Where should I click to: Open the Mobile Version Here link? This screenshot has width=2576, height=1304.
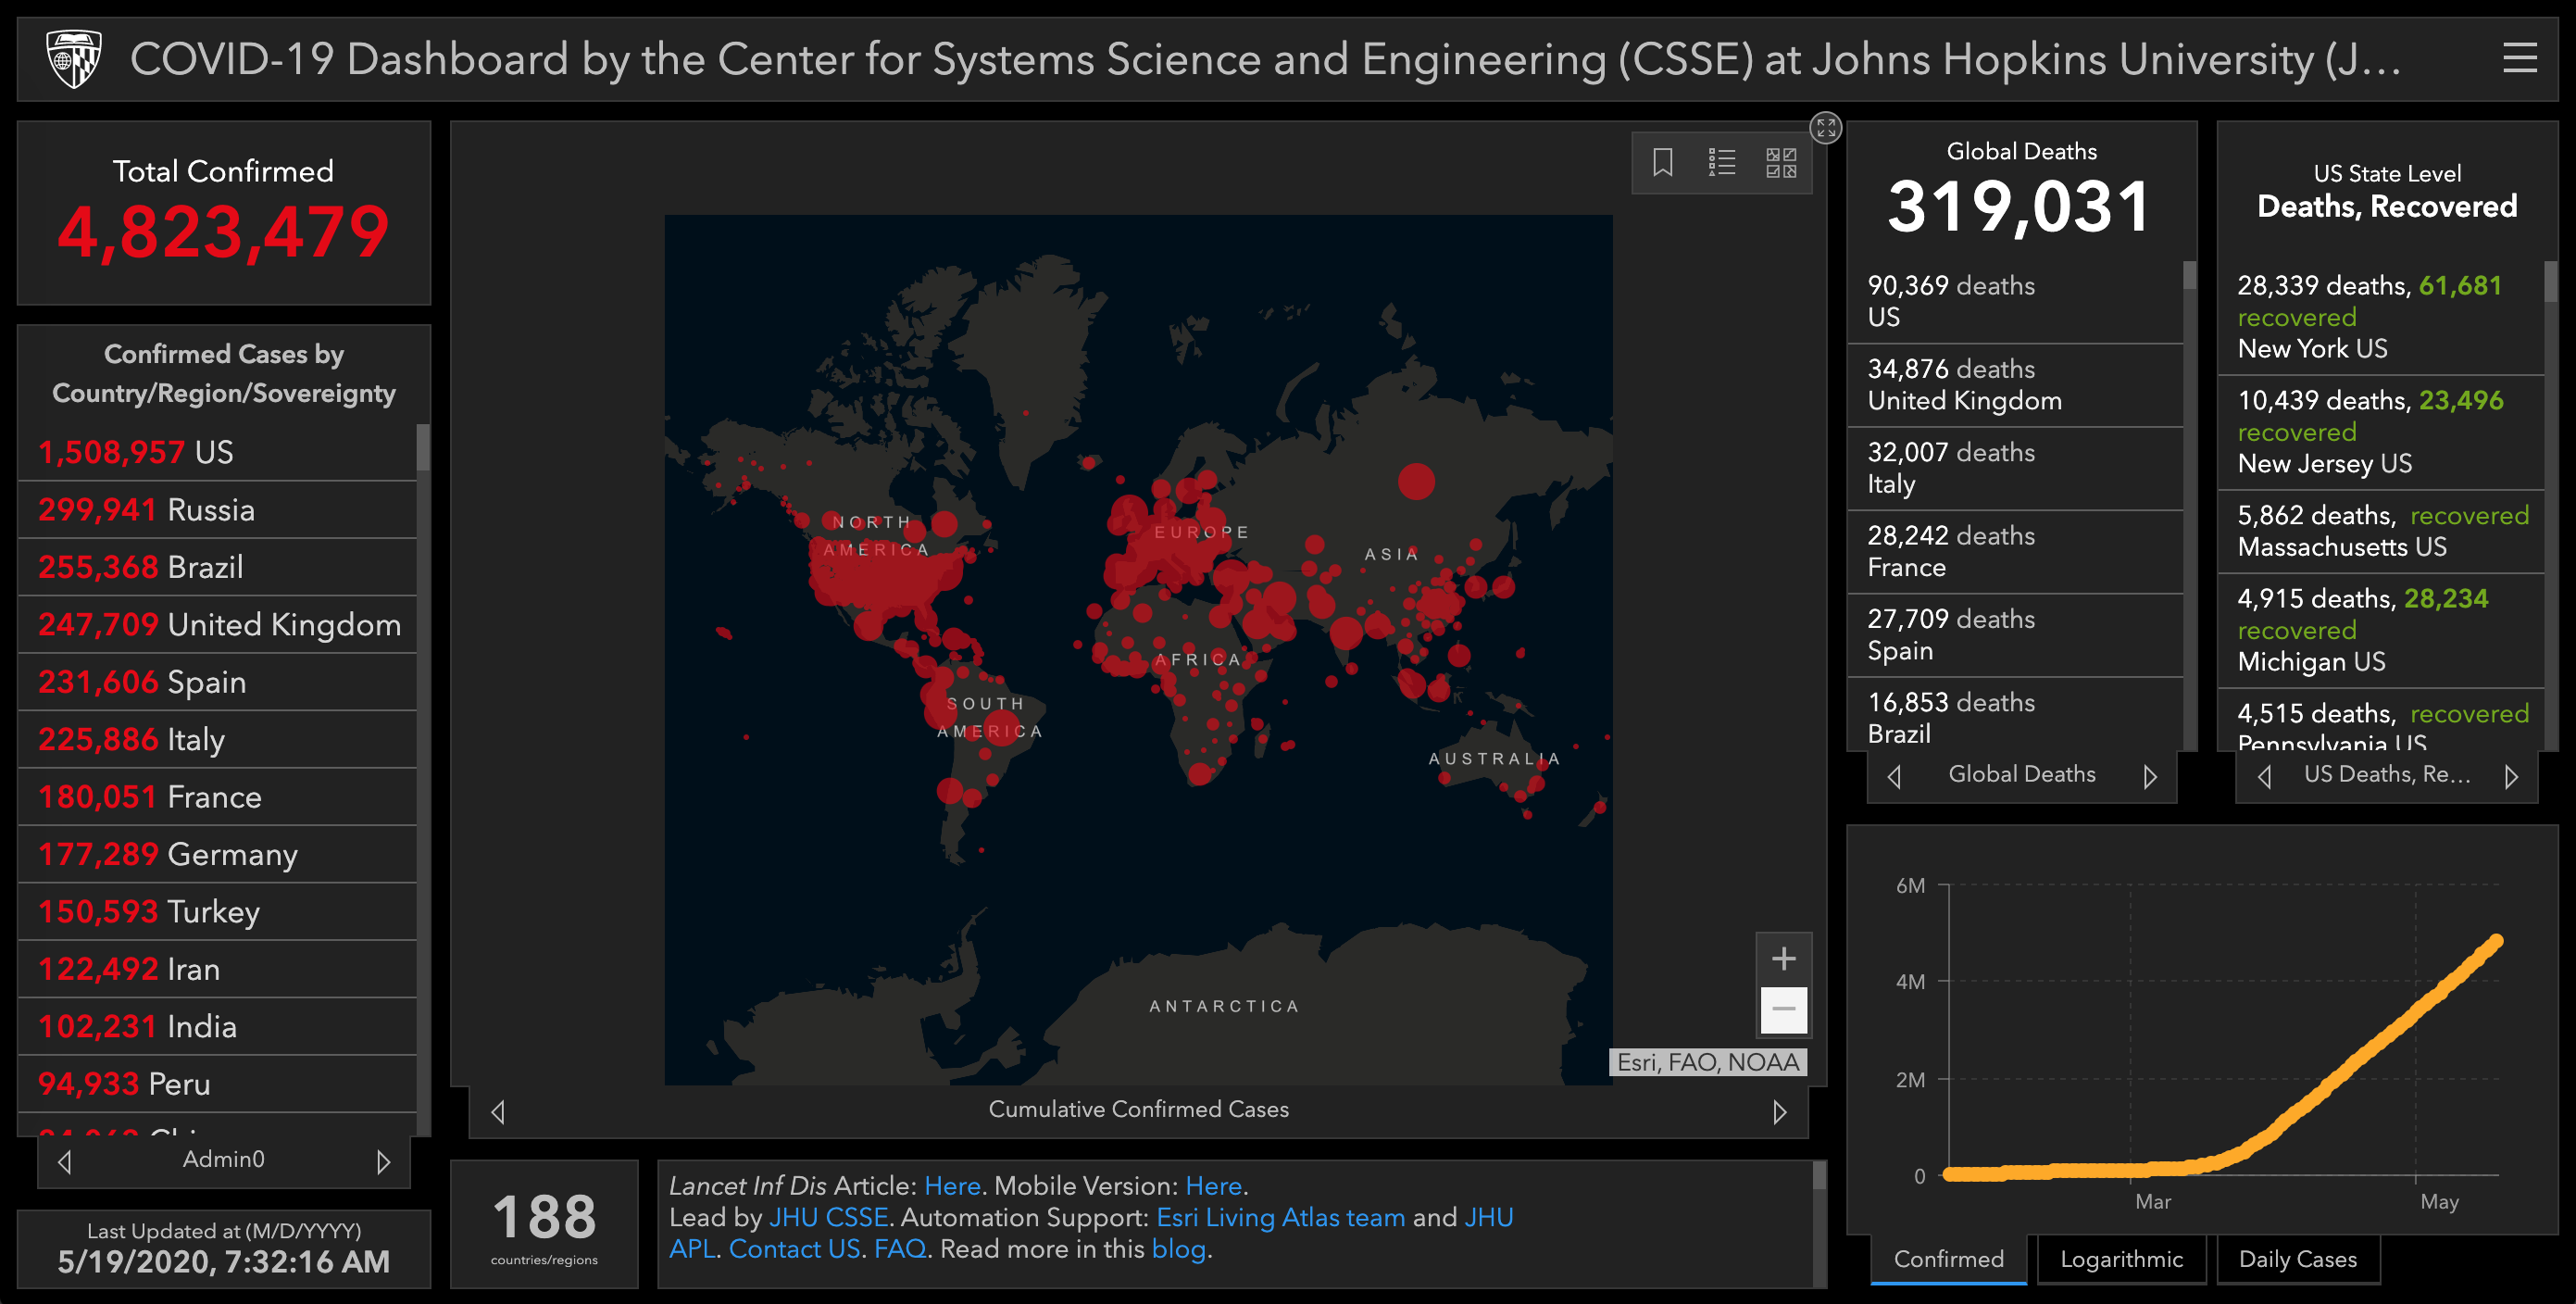[1213, 1186]
